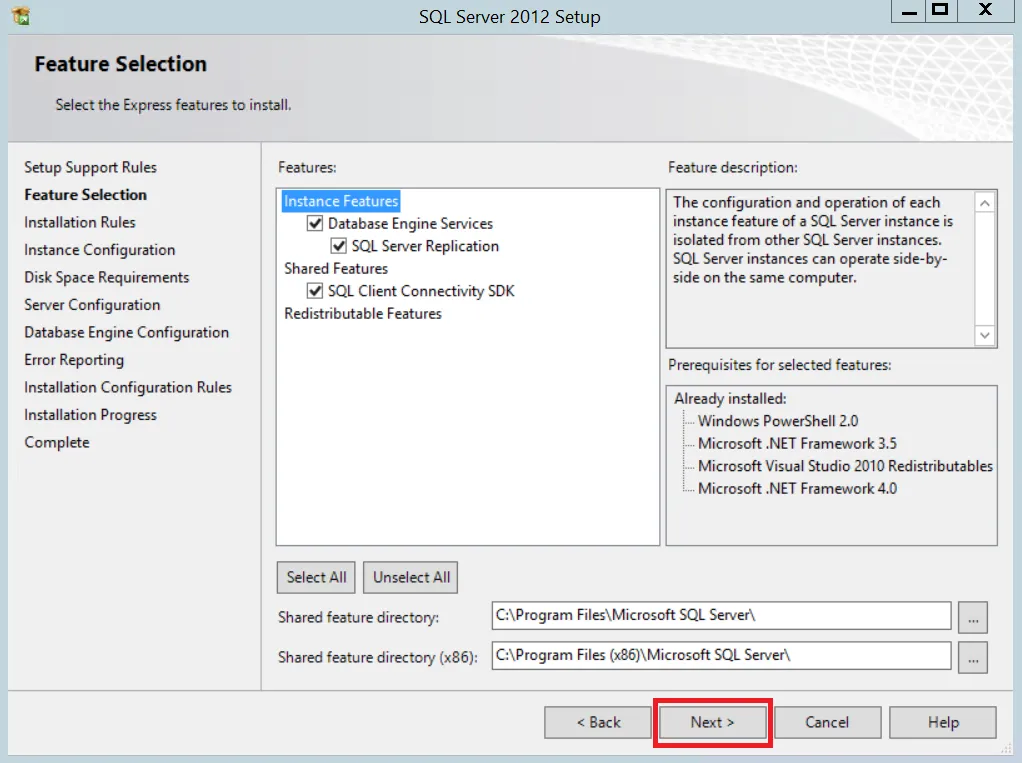Uncheck the SQL Server Replication checkbox
The height and width of the screenshot is (763, 1022).
tap(338, 246)
